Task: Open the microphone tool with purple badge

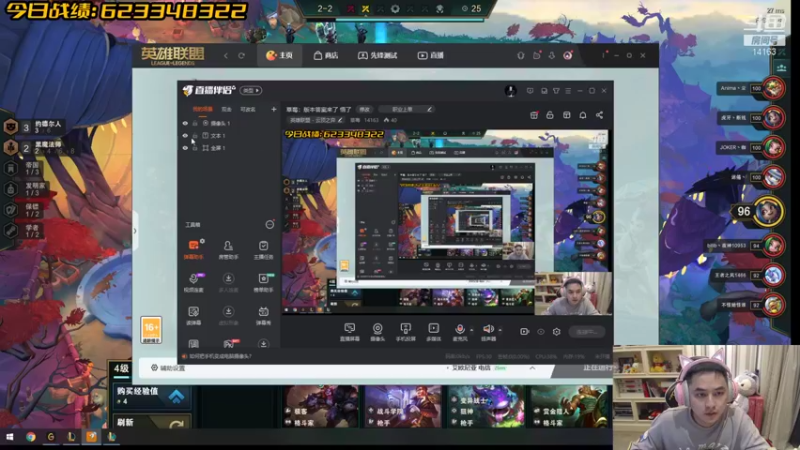Action: pyautogui.click(x=193, y=282)
